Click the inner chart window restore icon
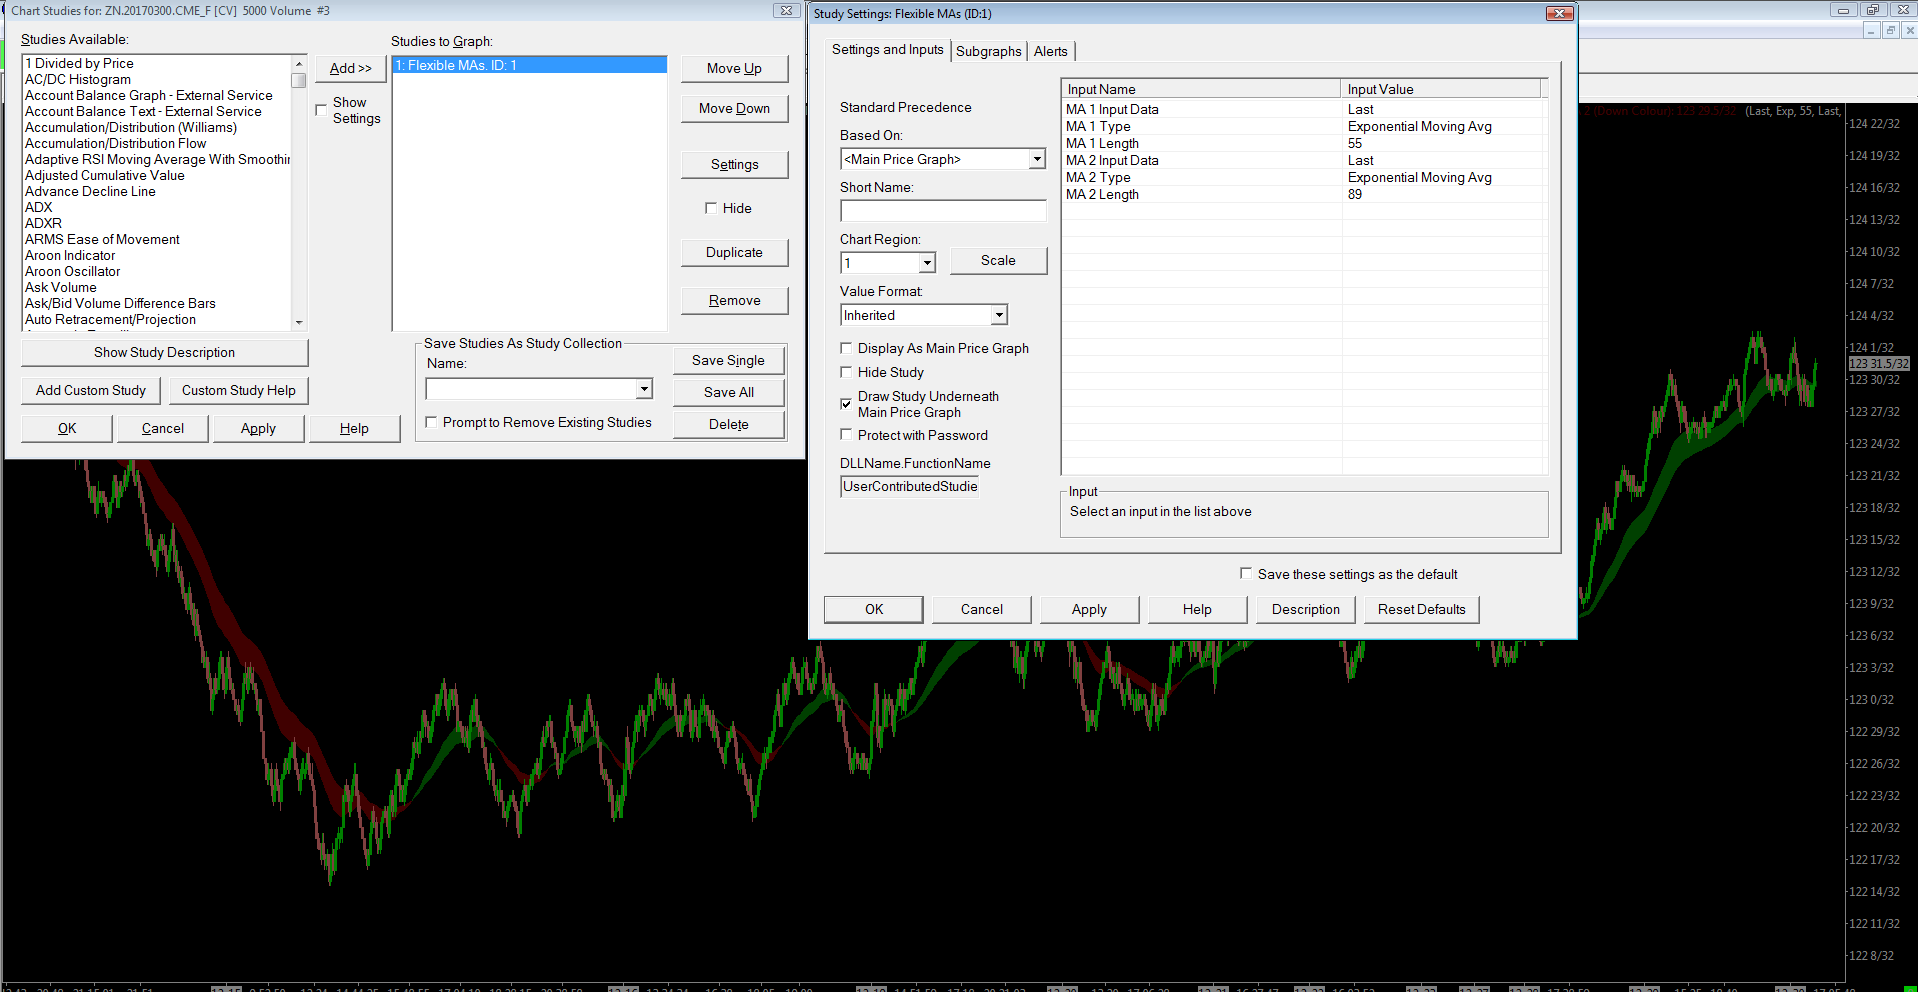Screen dimensions: 1918x992 pos(1890,31)
